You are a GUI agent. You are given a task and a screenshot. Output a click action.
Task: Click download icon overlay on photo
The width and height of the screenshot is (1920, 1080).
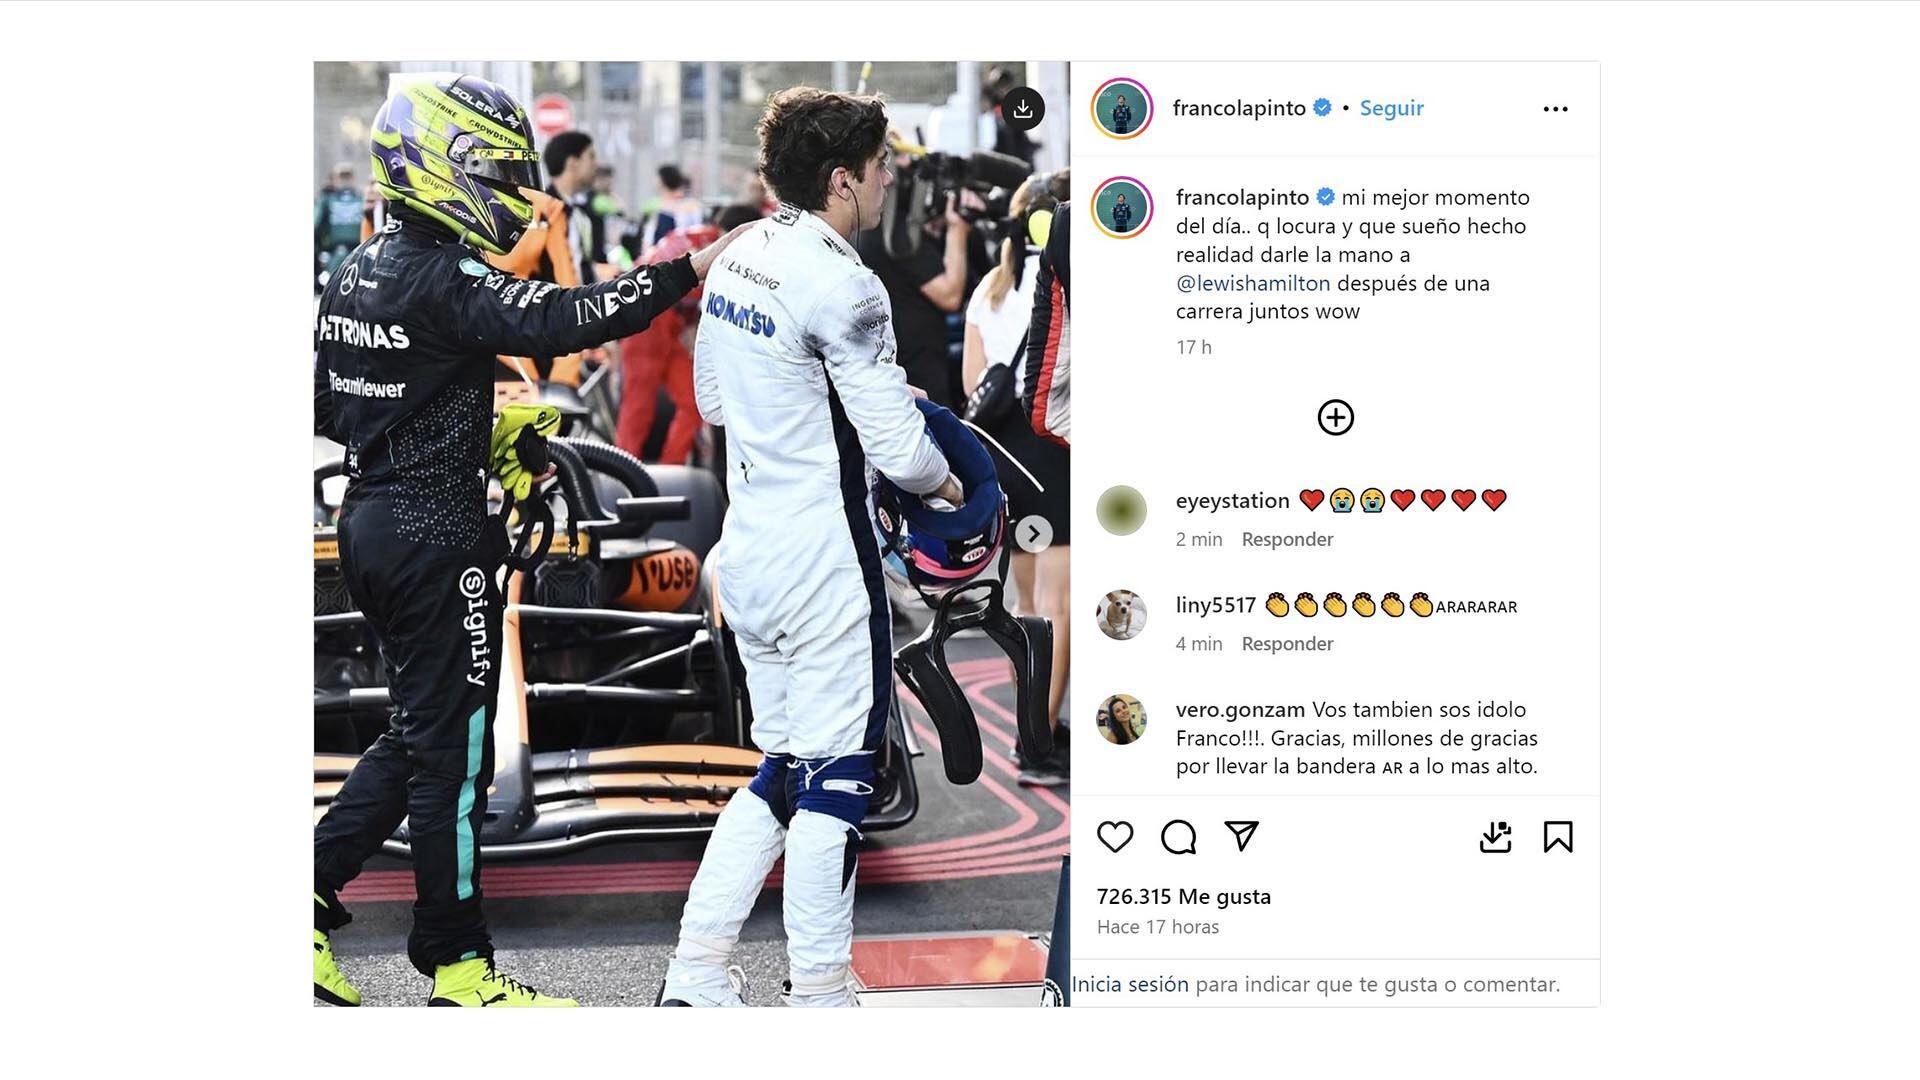pyautogui.click(x=1023, y=109)
